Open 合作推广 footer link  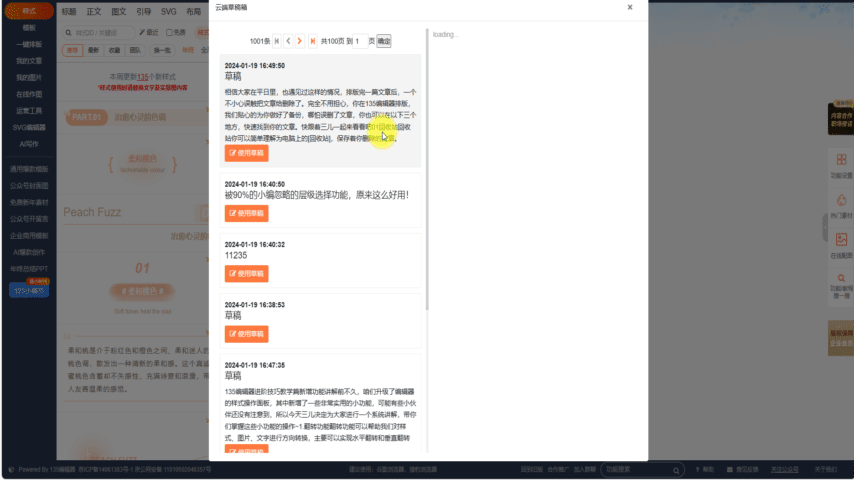click(558, 470)
